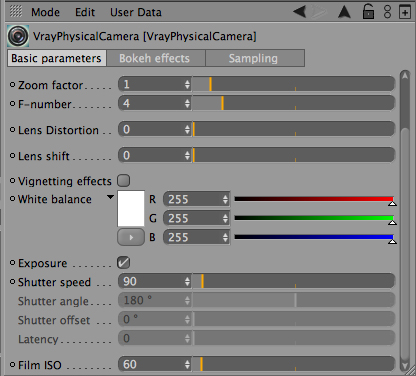Click the up arrow navigation icon
This screenshot has width=416, height=376.
pos(344,12)
